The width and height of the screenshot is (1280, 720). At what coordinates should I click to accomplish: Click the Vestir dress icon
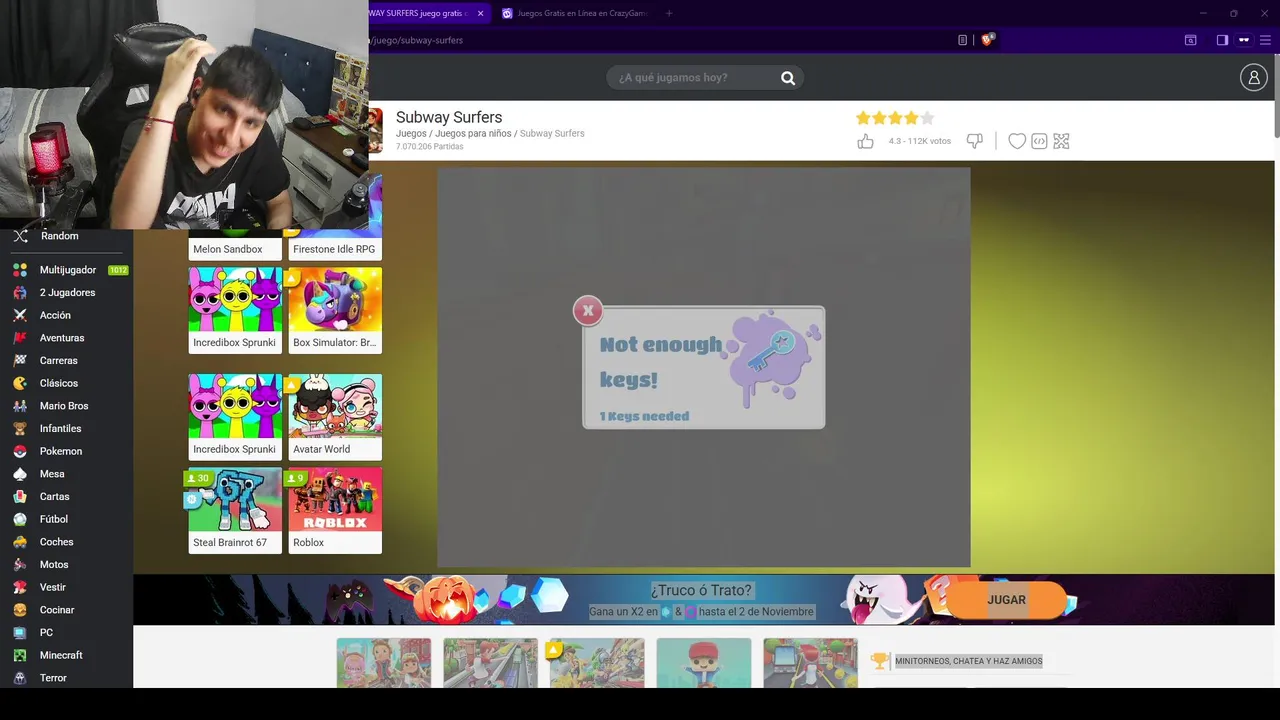20,587
